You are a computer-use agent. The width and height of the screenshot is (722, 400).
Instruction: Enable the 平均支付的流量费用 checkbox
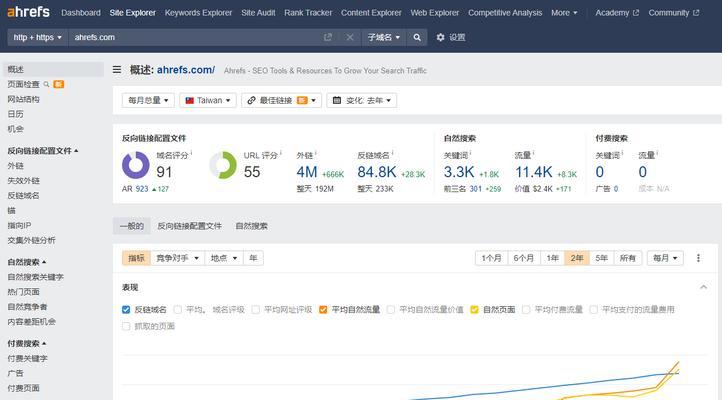[594, 310]
